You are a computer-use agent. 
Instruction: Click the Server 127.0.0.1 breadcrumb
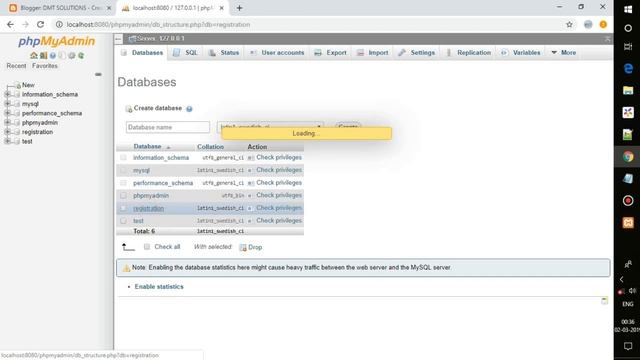(x=161, y=38)
